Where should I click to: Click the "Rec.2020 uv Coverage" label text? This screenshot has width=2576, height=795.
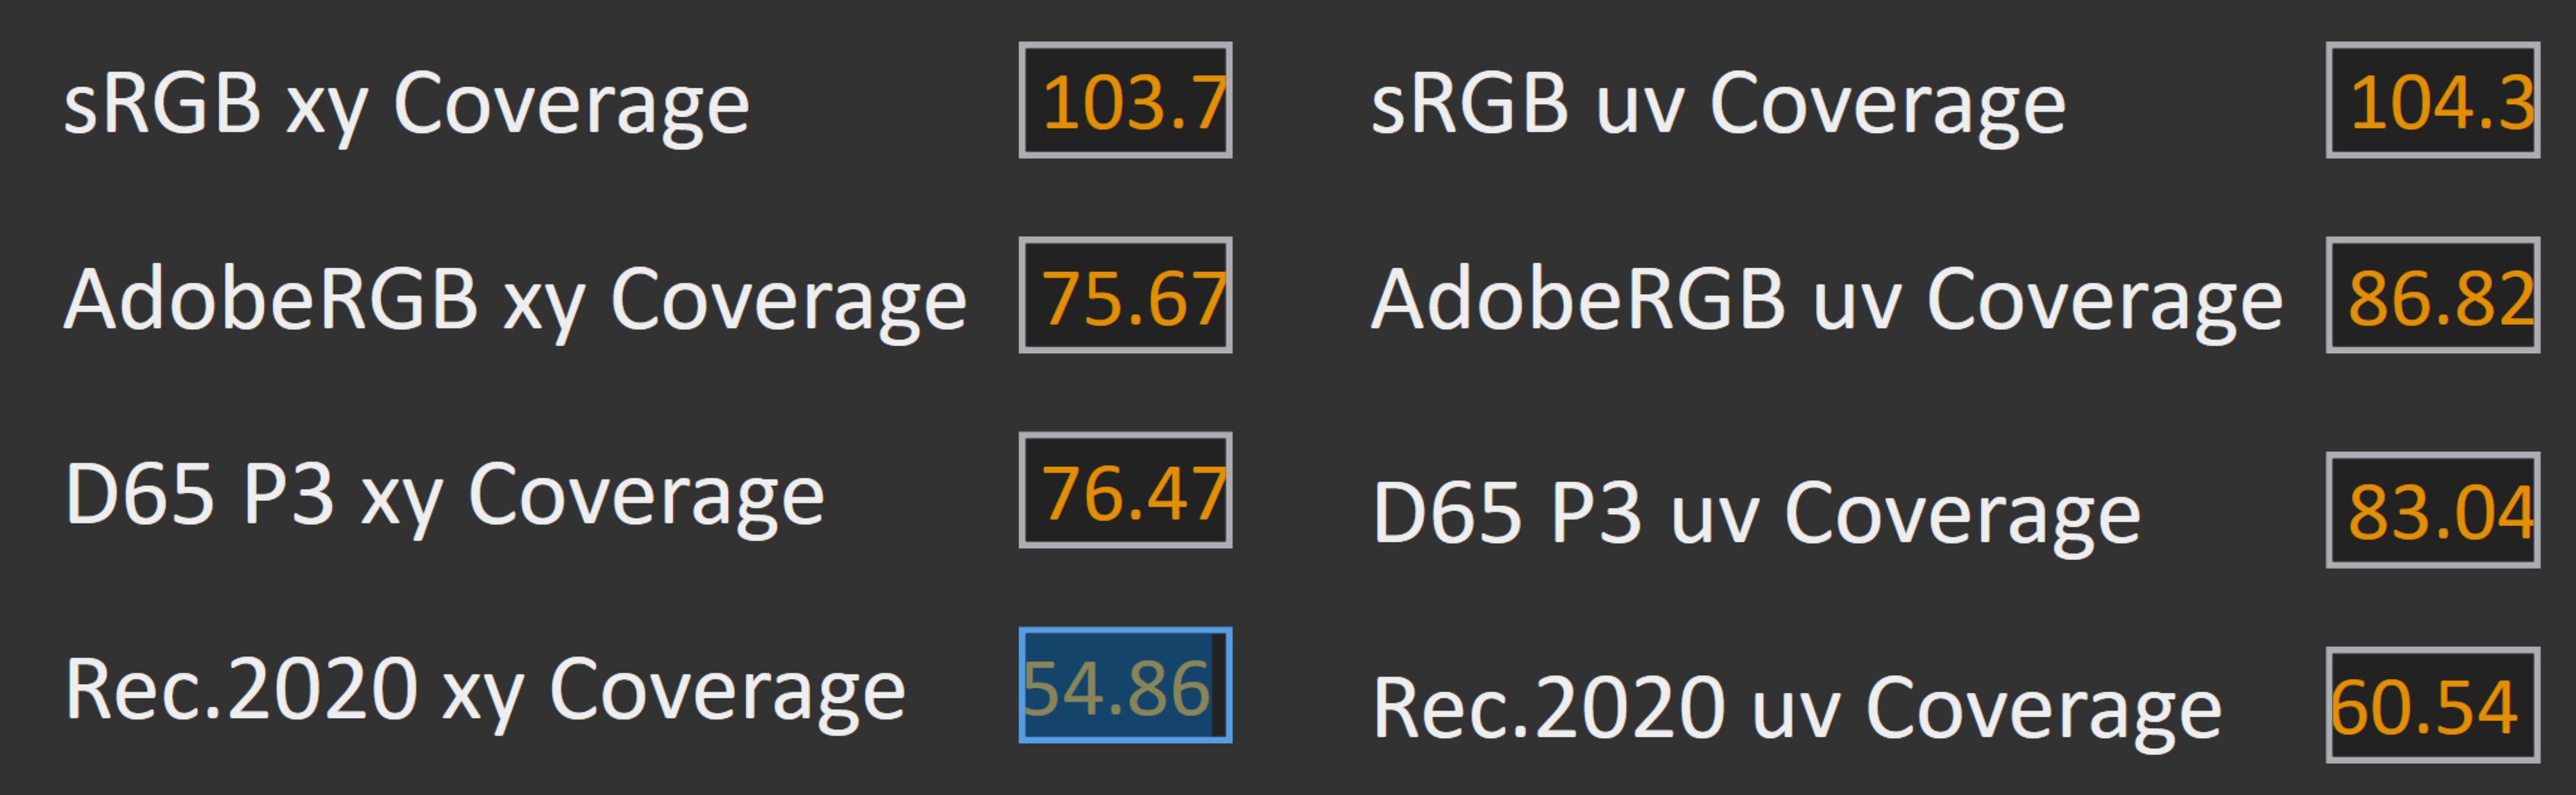pyautogui.click(x=1796, y=708)
